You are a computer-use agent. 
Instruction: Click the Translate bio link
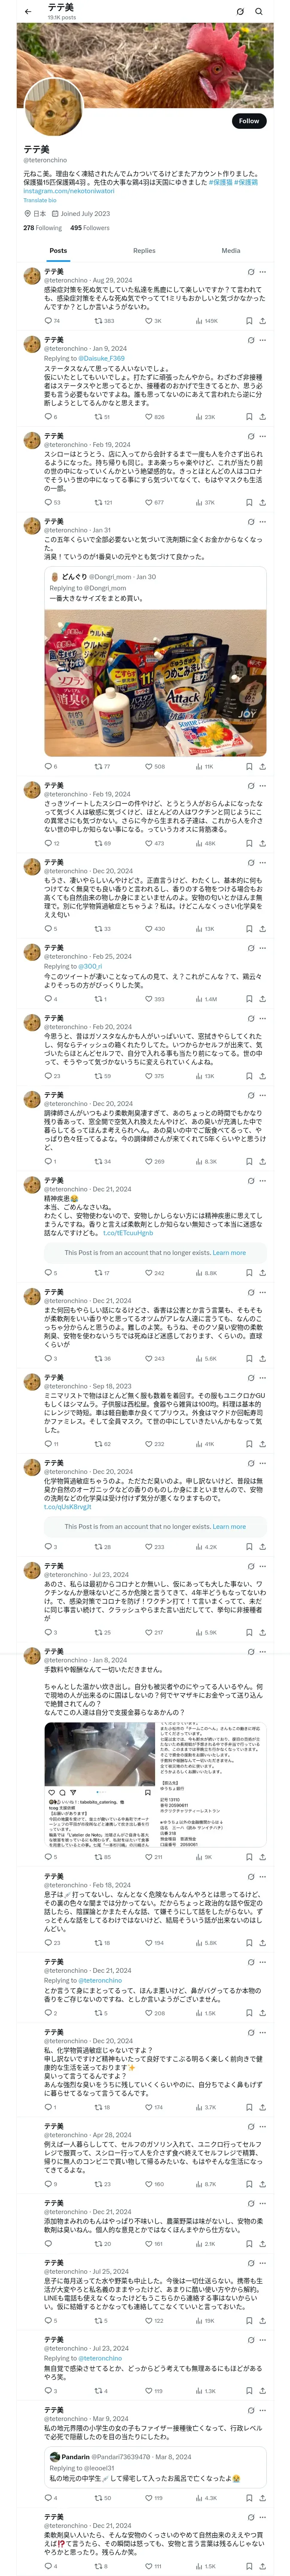(41, 200)
